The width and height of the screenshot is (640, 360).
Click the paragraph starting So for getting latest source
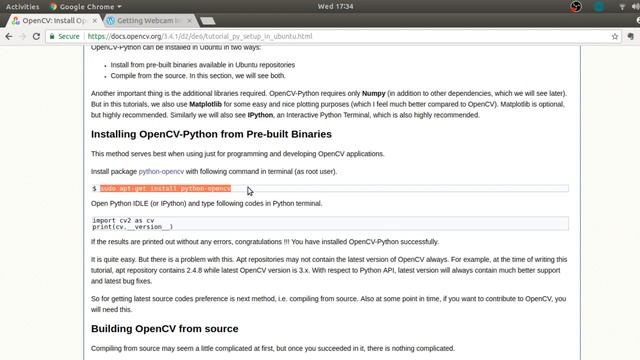[329, 304]
